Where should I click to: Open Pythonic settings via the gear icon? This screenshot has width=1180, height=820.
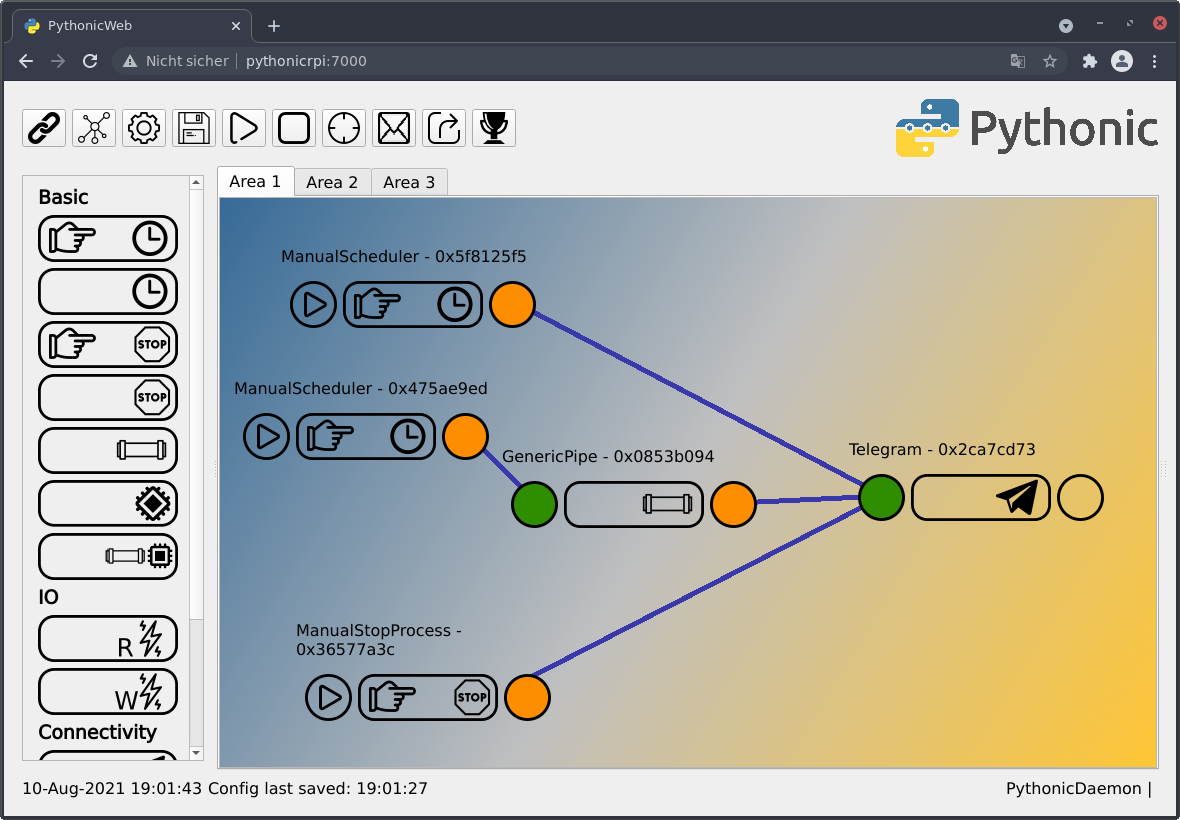tap(143, 128)
